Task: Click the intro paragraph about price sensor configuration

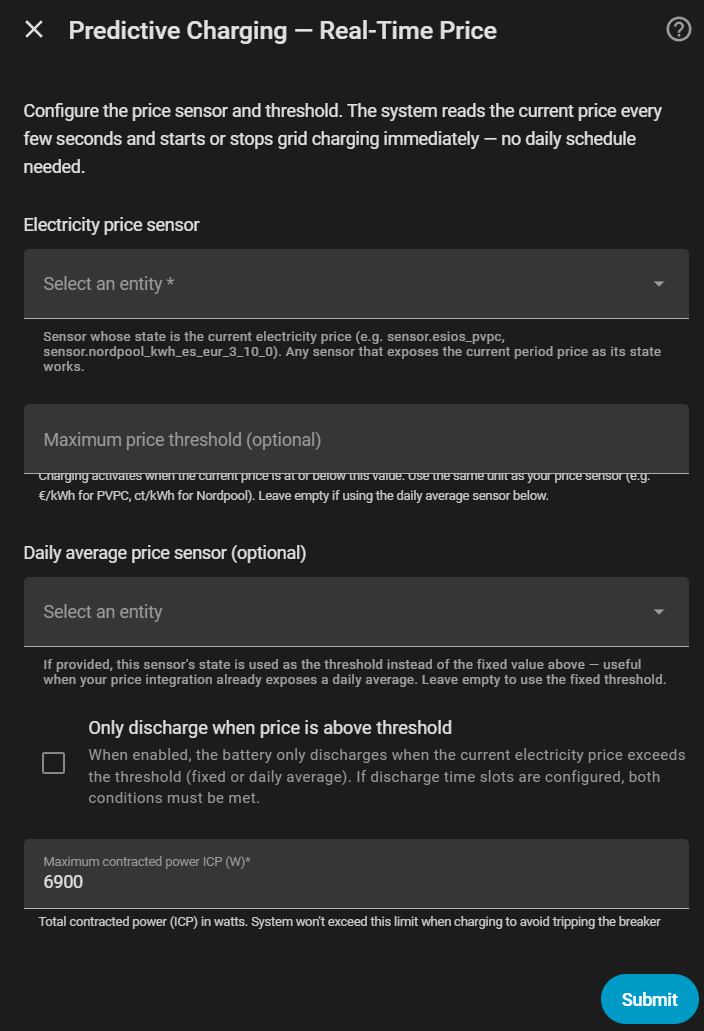Action: 342,139
